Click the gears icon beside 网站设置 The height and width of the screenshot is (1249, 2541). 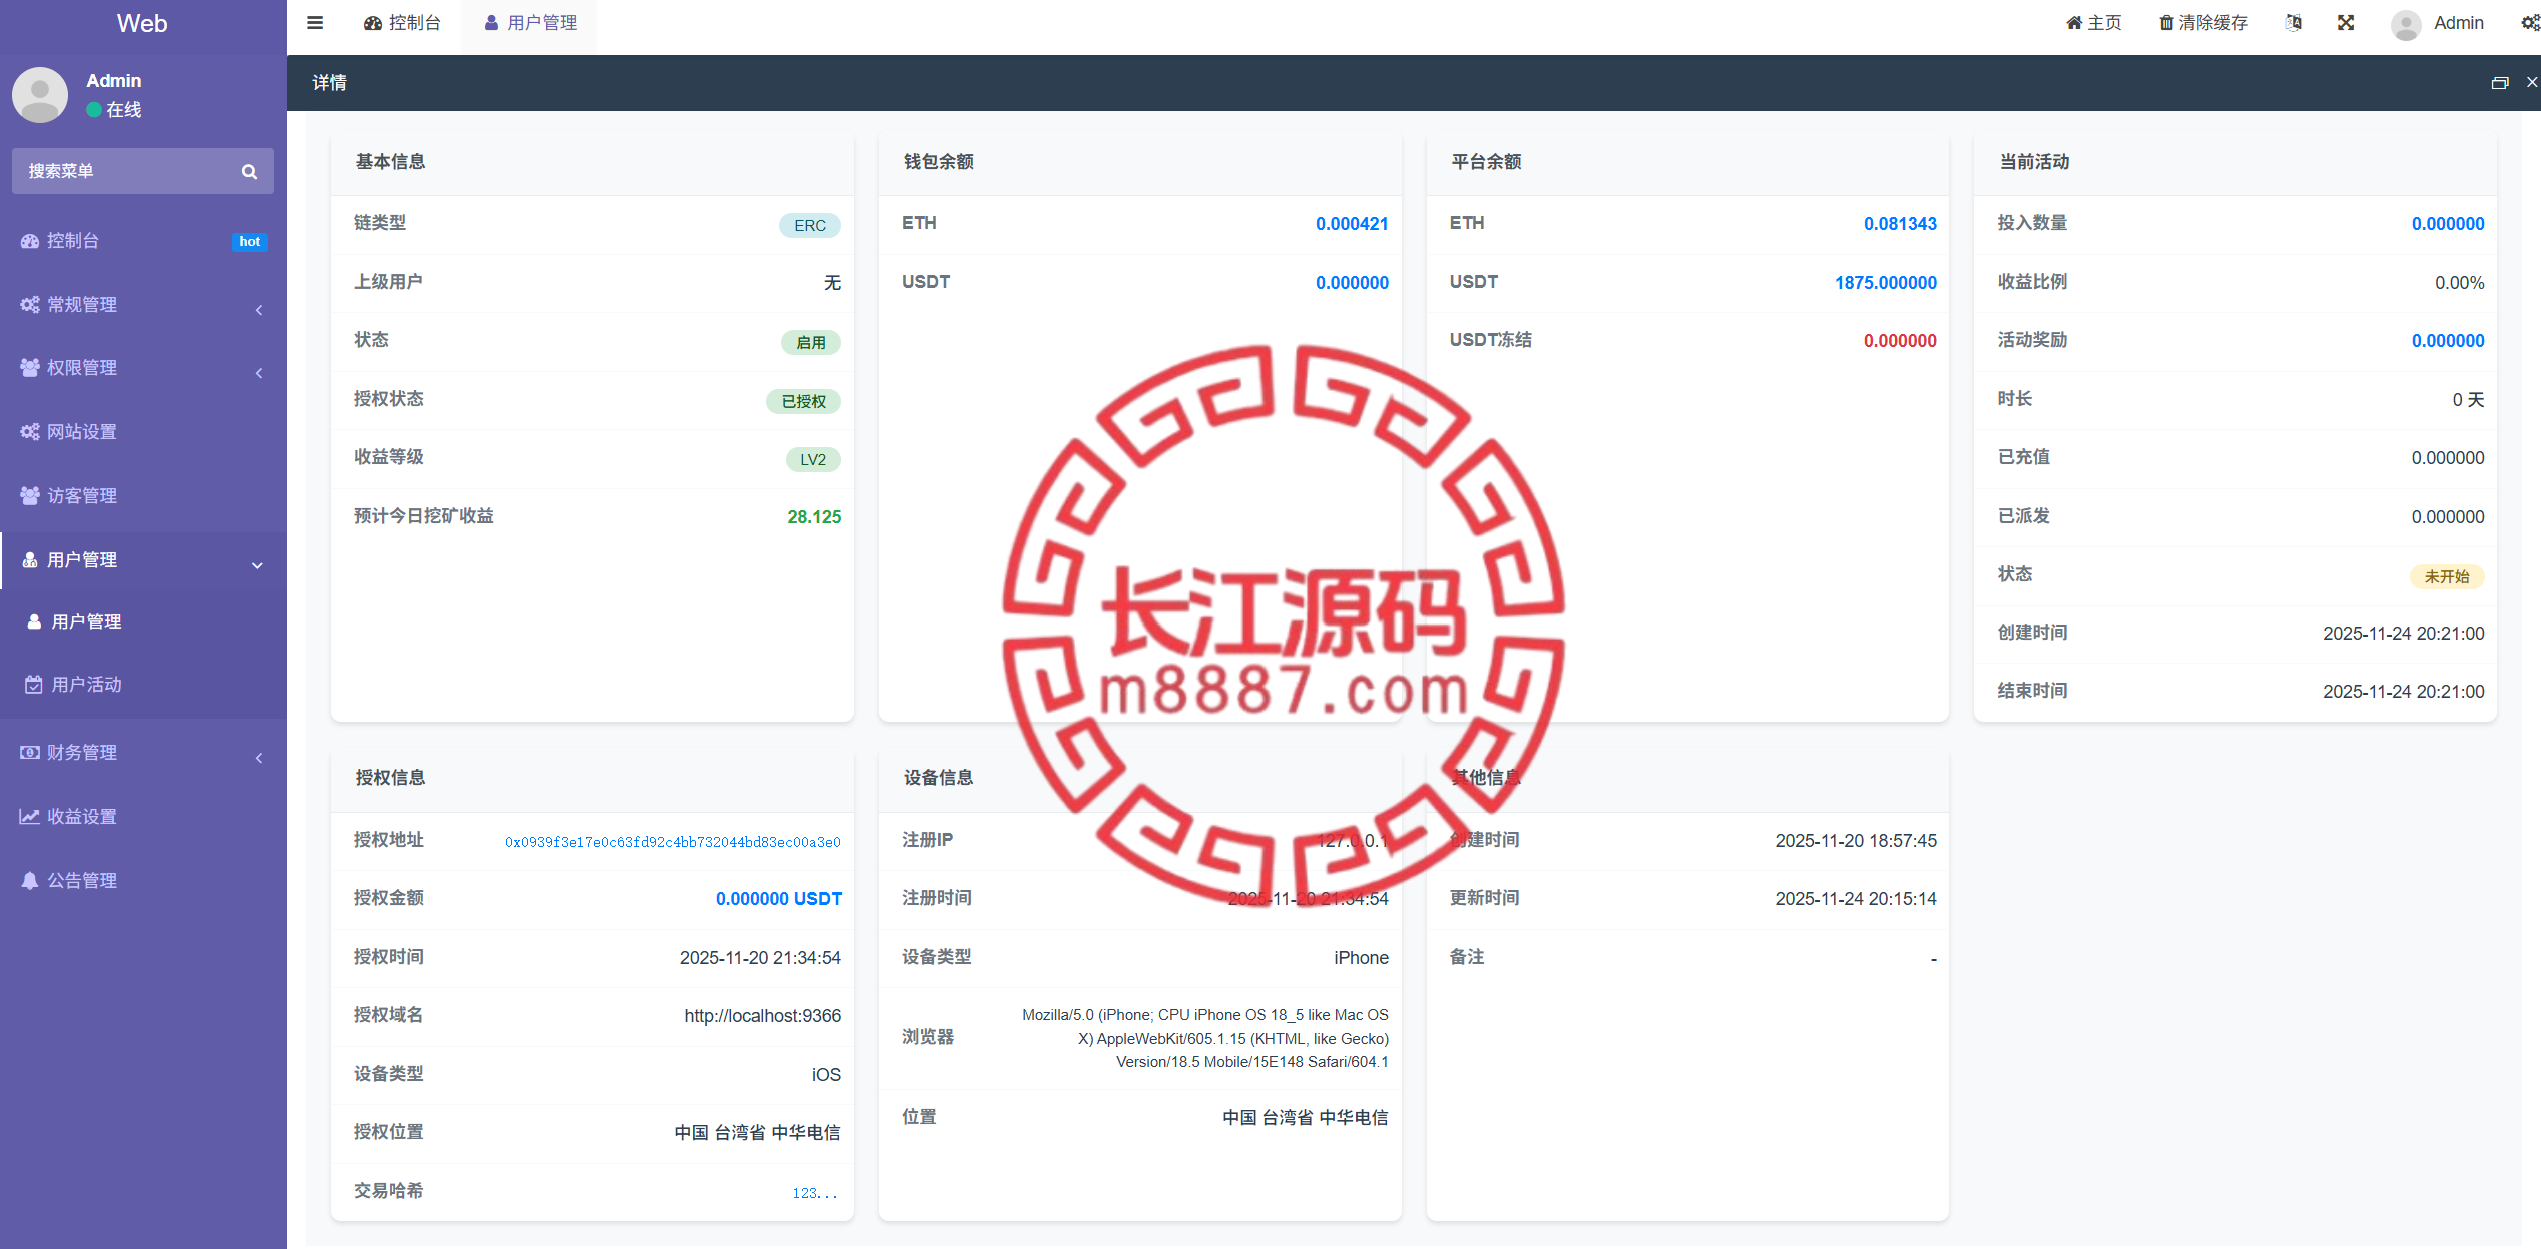coord(30,432)
